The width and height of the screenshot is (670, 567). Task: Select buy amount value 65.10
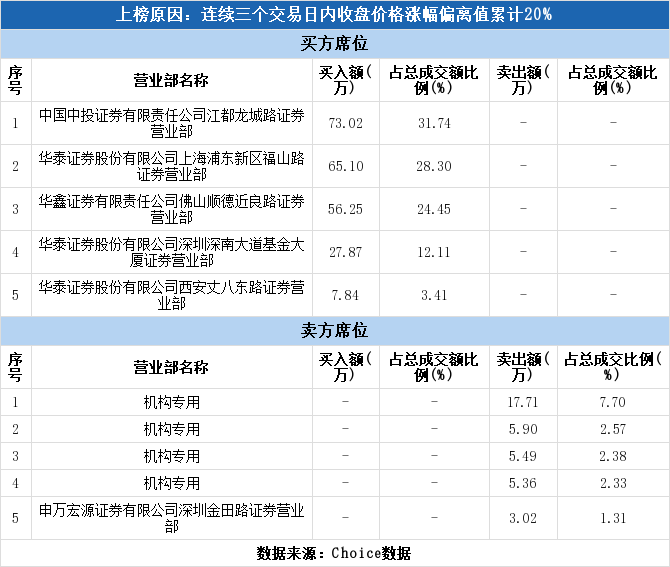point(345,166)
